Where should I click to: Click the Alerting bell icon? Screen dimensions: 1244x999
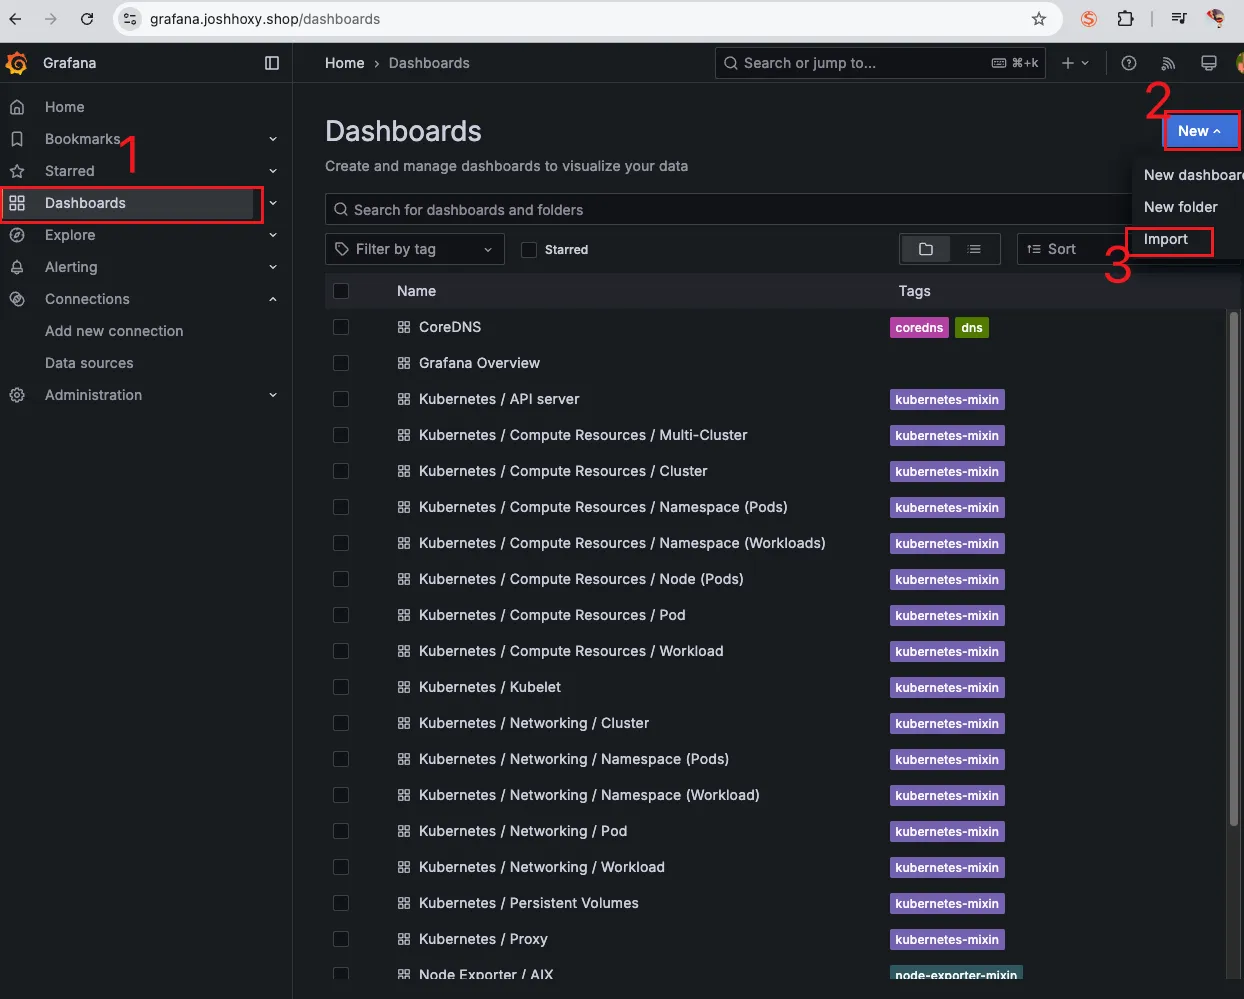tap(17, 267)
